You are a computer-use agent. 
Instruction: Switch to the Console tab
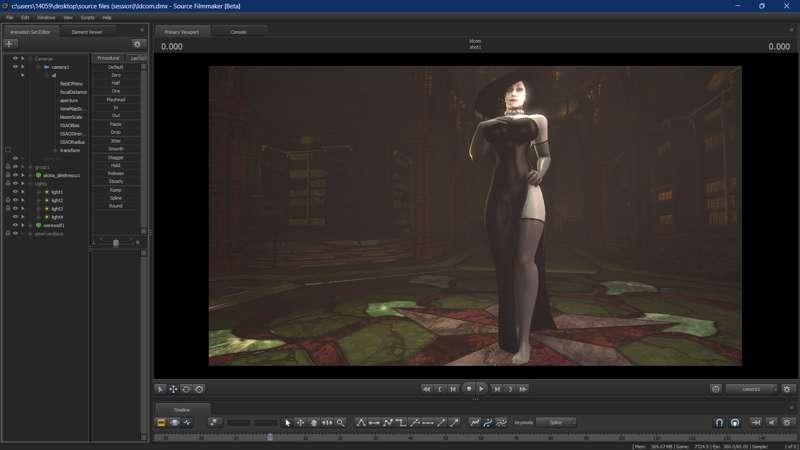[x=238, y=32]
